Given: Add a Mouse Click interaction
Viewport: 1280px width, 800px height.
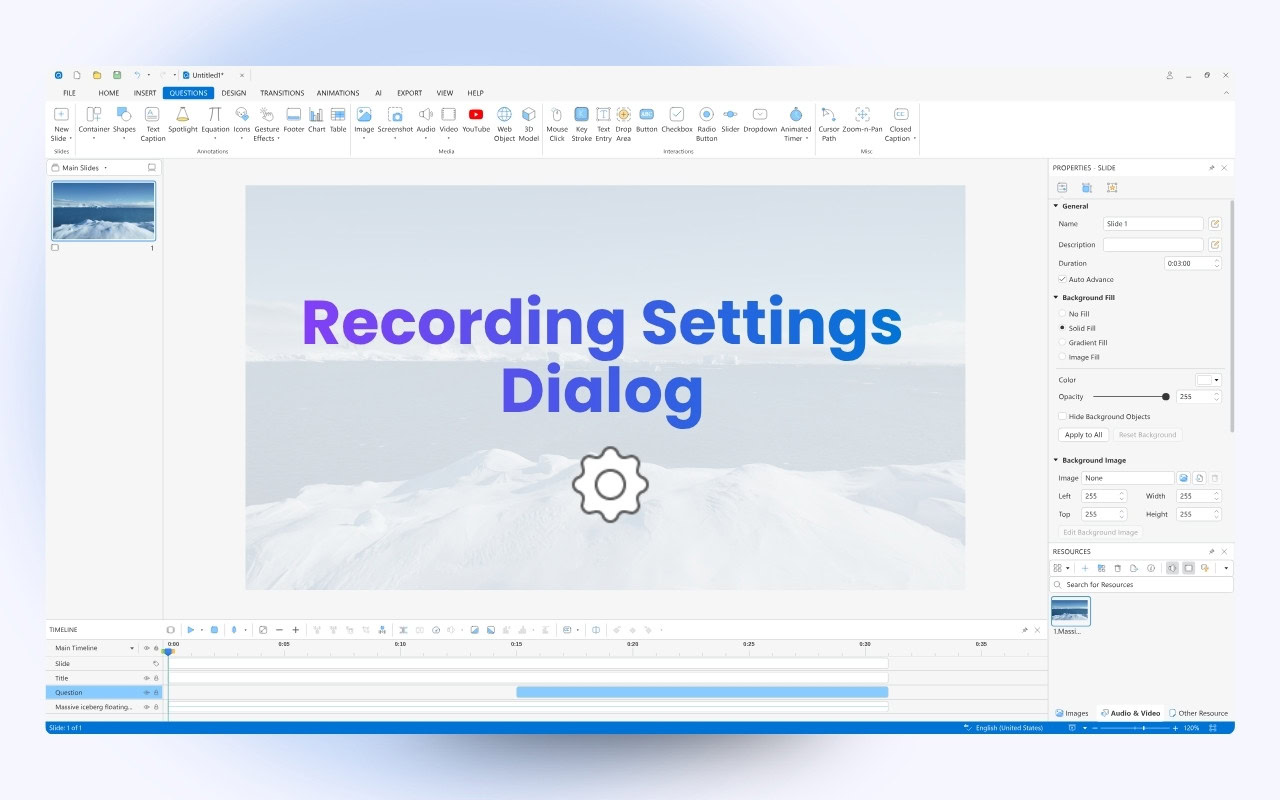Looking at the screenshot, I should [557, 124].
